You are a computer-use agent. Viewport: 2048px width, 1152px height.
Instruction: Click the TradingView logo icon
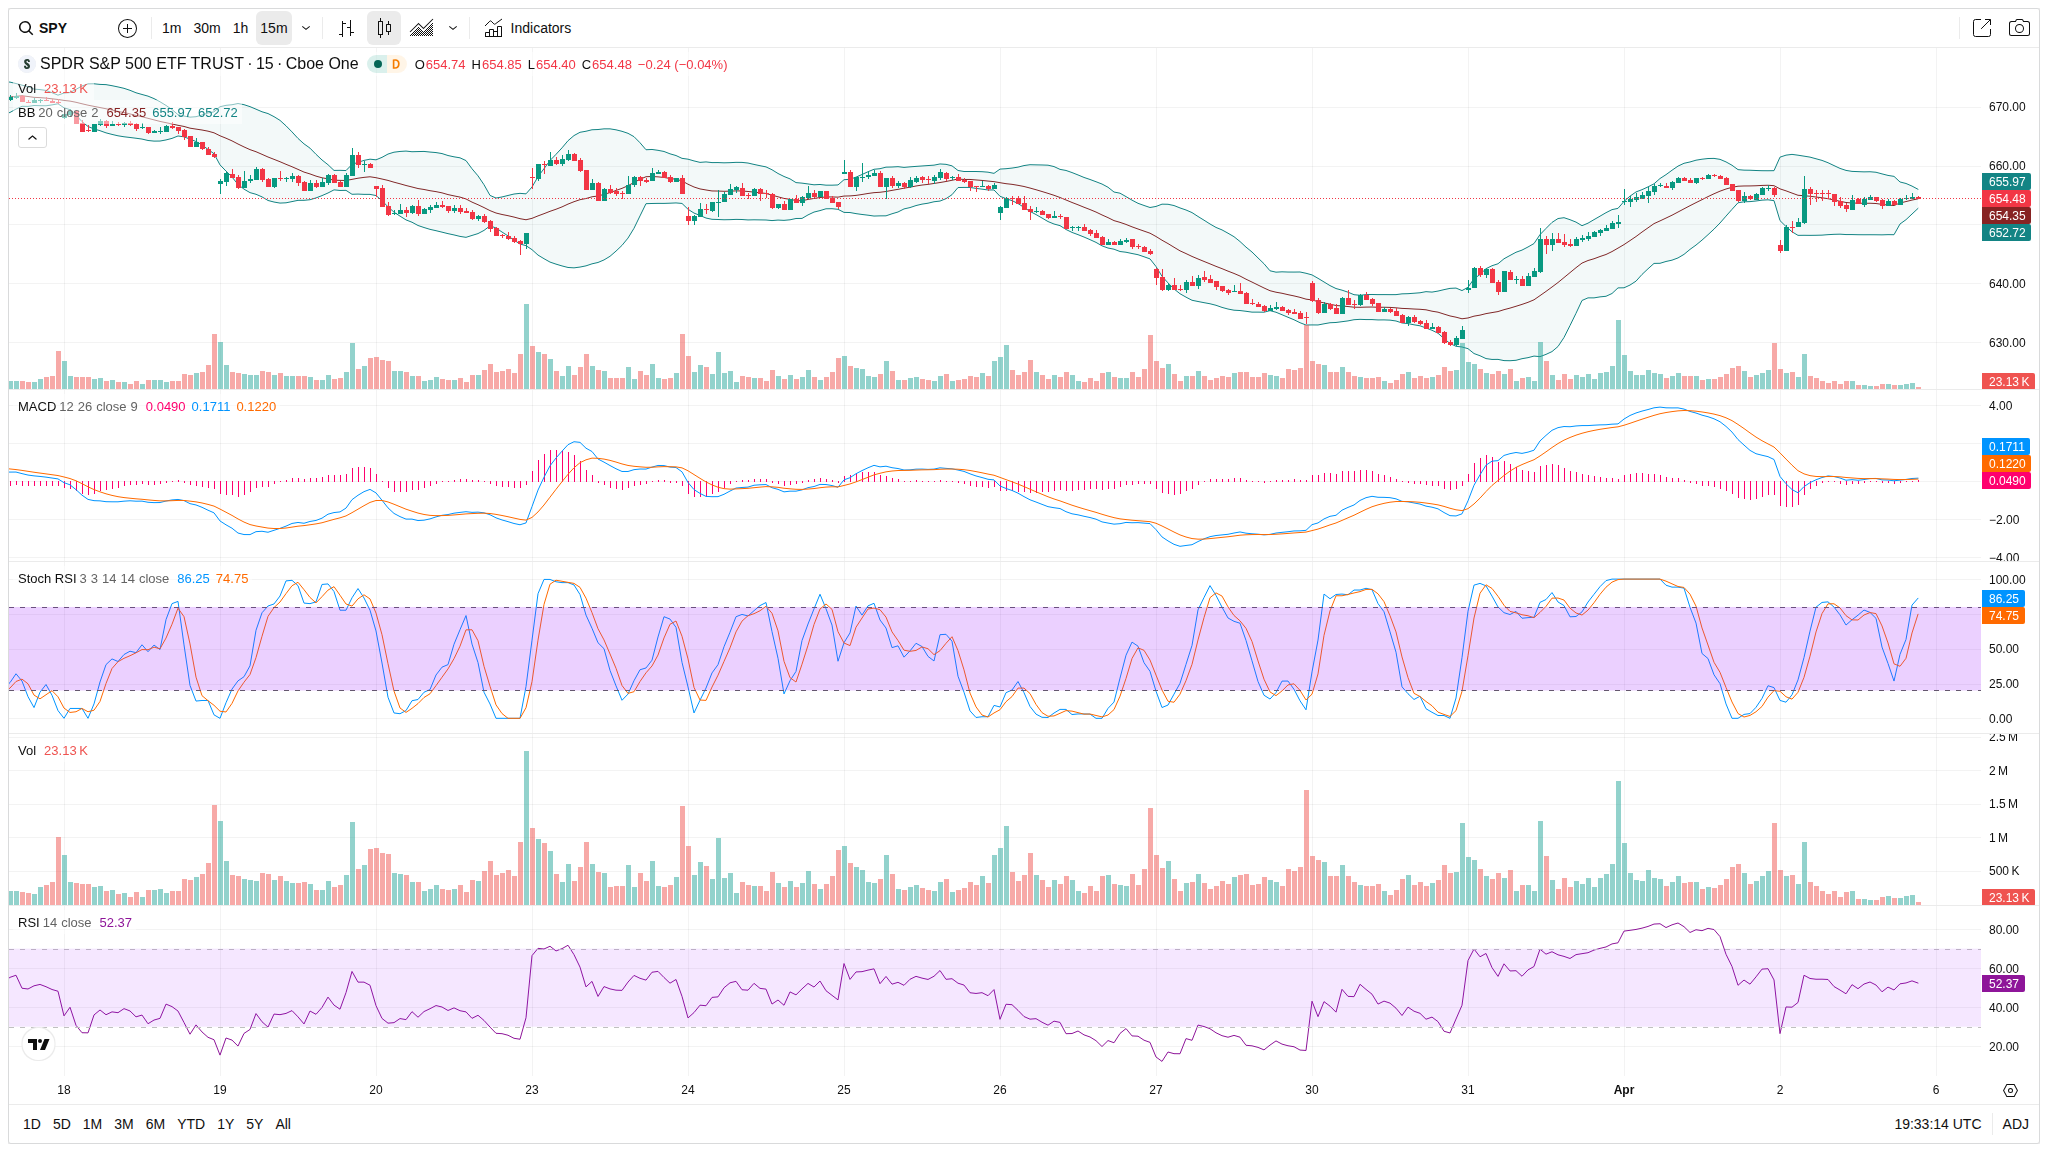pyautogui.click(x=38, y=1044)
